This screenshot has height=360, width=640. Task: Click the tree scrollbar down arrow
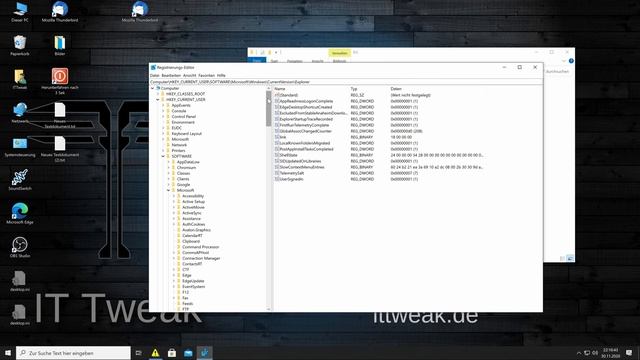pos(269,309)
